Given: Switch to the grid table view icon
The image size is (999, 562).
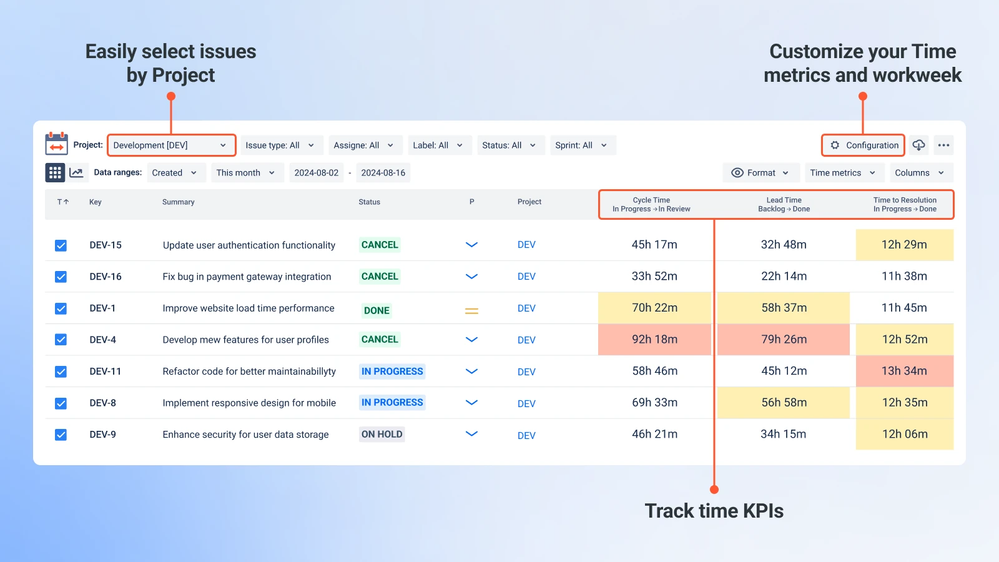Looking at the screenshot, I should click(55, 173).
